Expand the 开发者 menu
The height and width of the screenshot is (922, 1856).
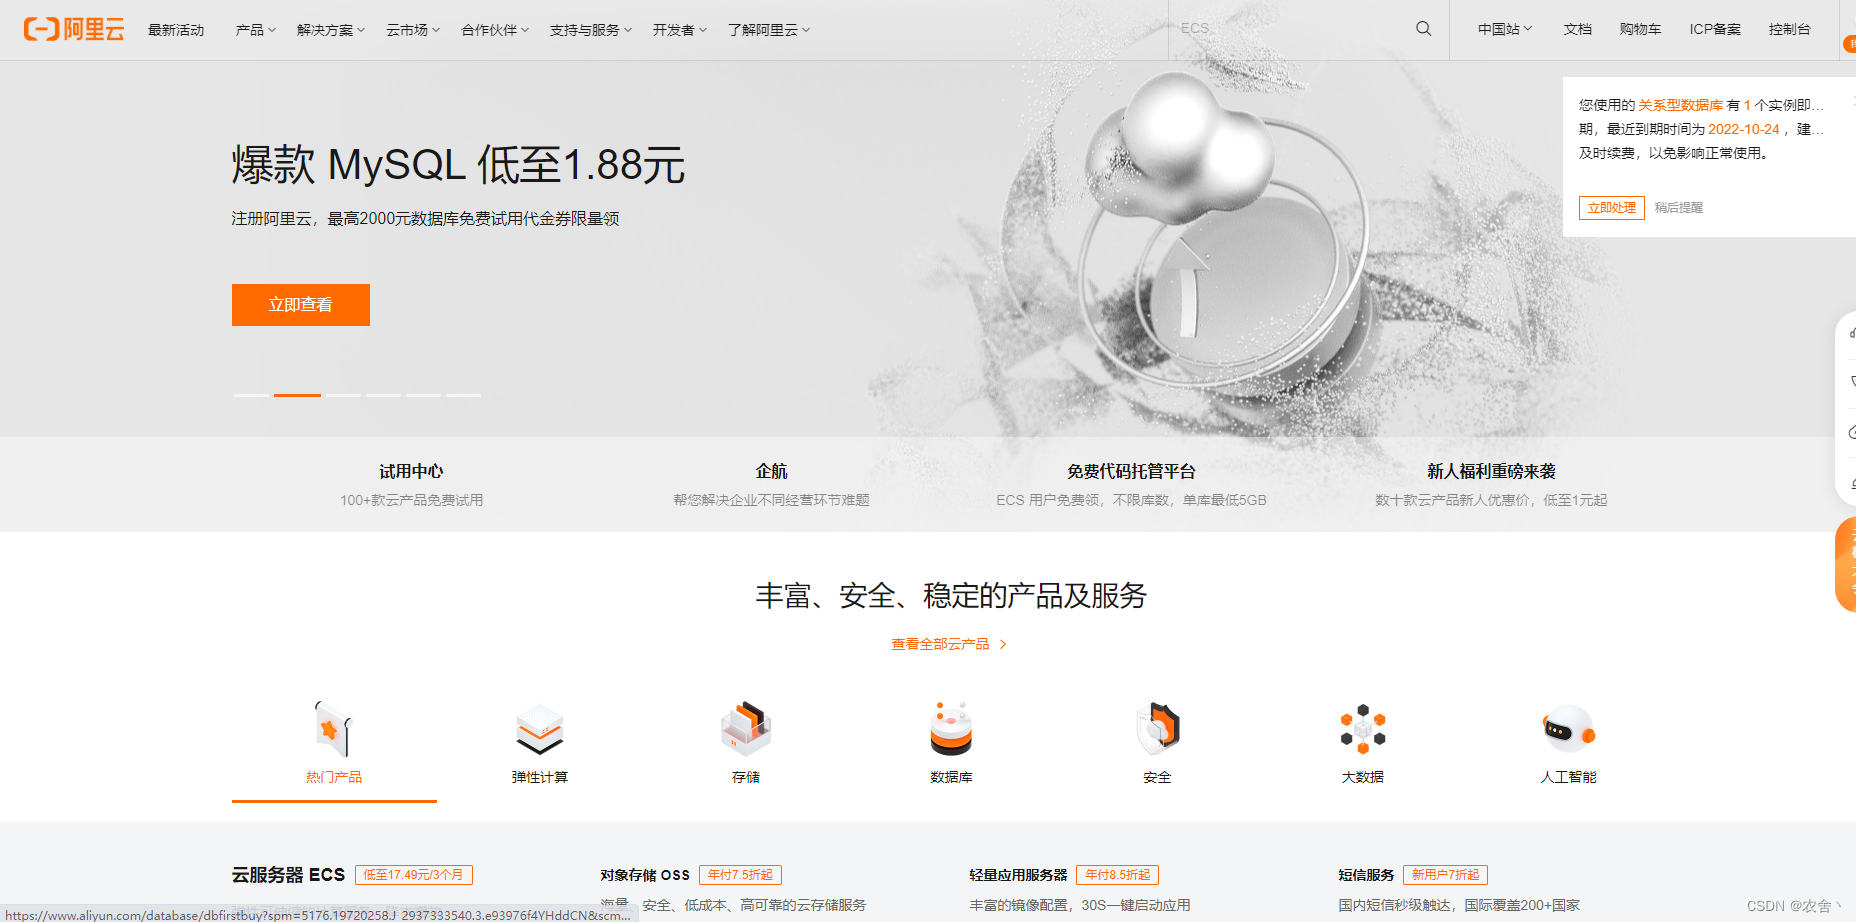click(680, 30)
